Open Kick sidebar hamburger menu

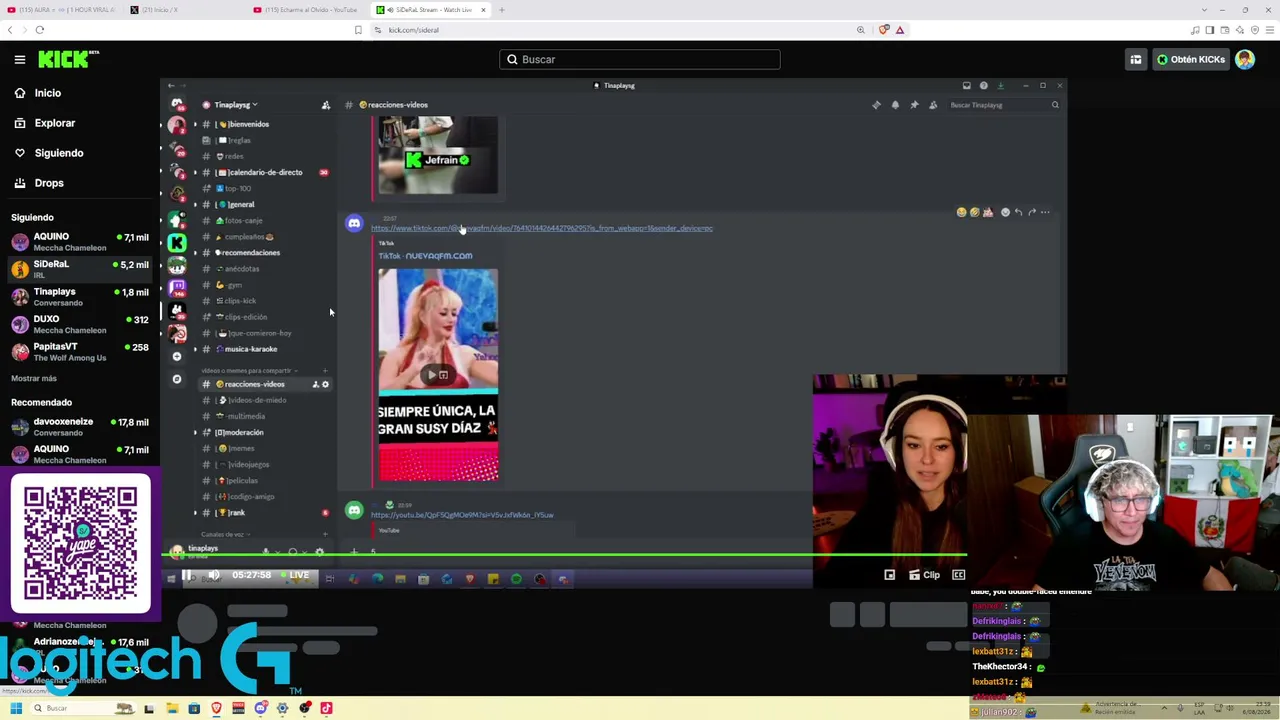click(x=19, y=60)
